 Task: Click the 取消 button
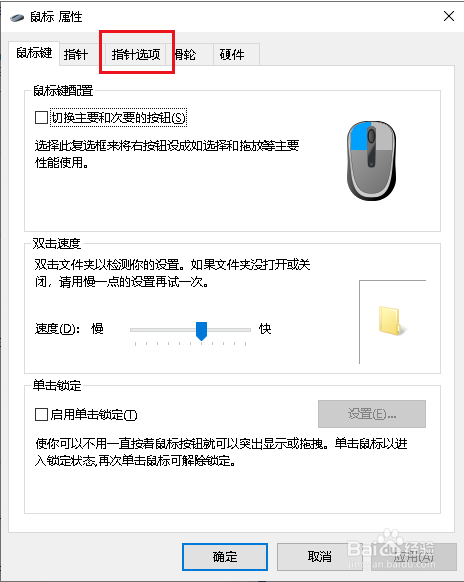319,557
